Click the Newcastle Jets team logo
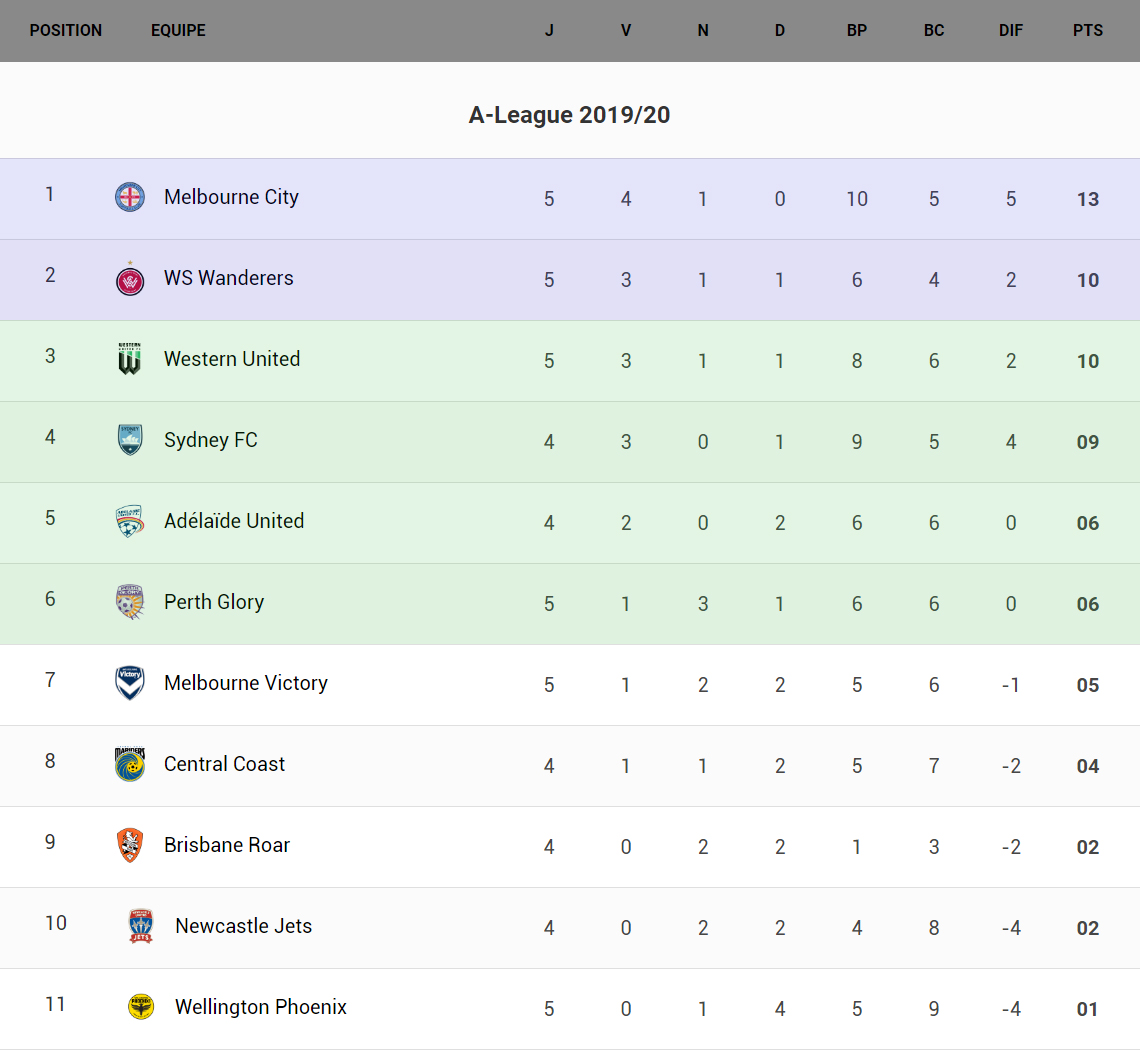 141,926
